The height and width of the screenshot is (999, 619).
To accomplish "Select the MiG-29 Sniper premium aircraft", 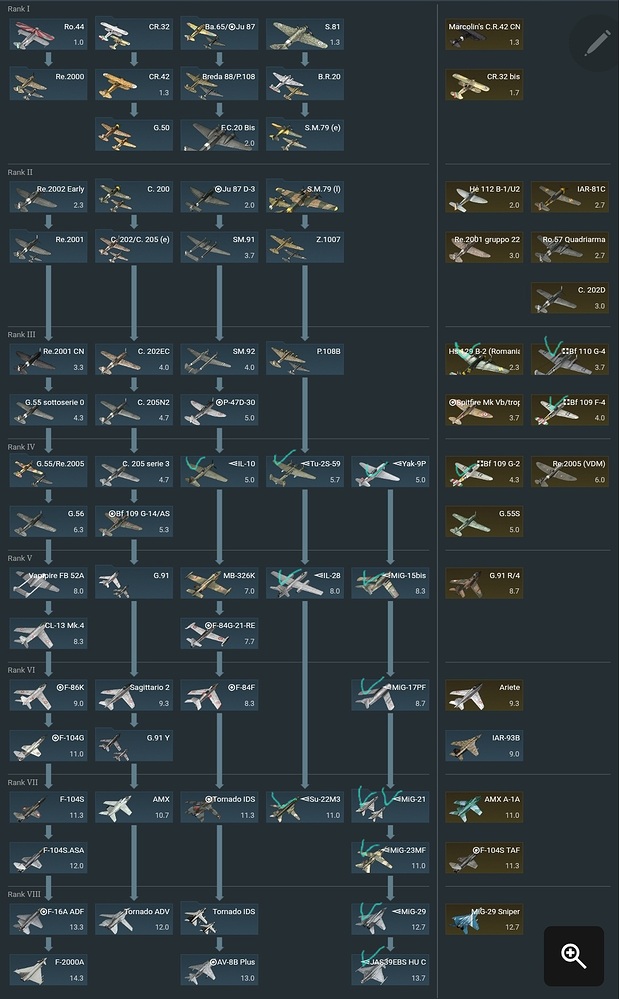I will point(484,919).
